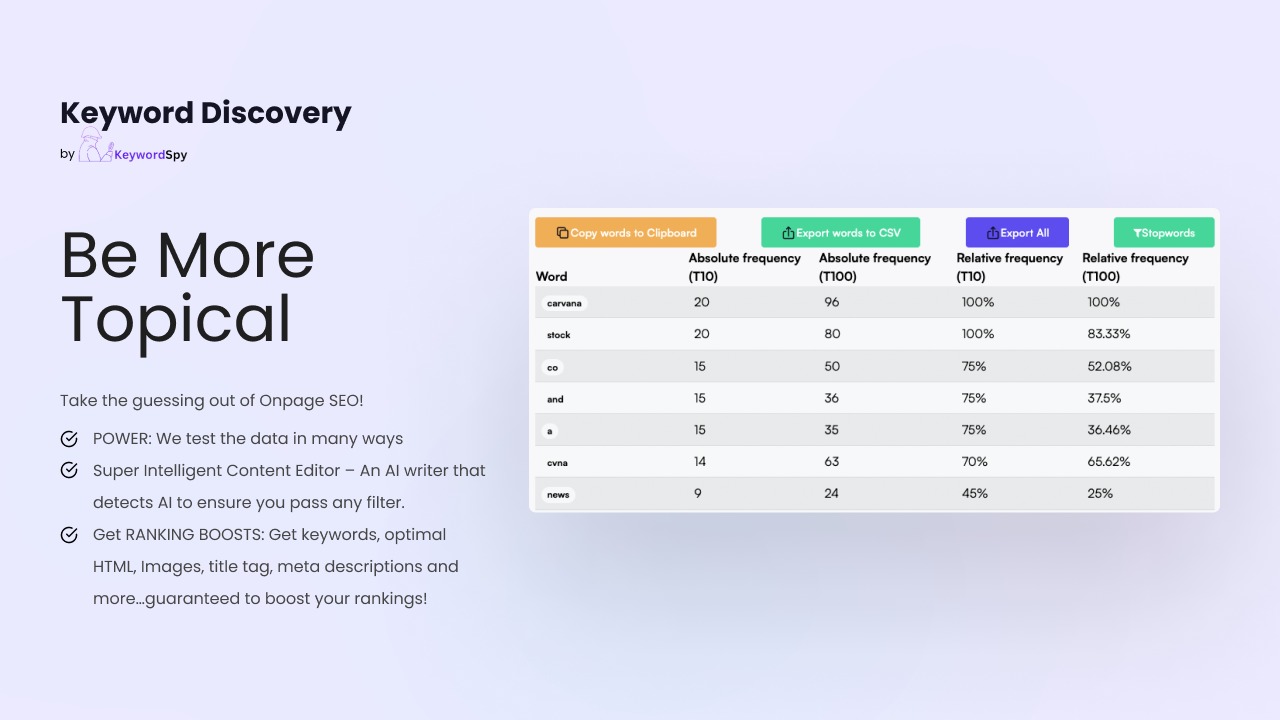Select the cvna word tag
Viewport: 1280px width, 720px height.
coord(558,463)
